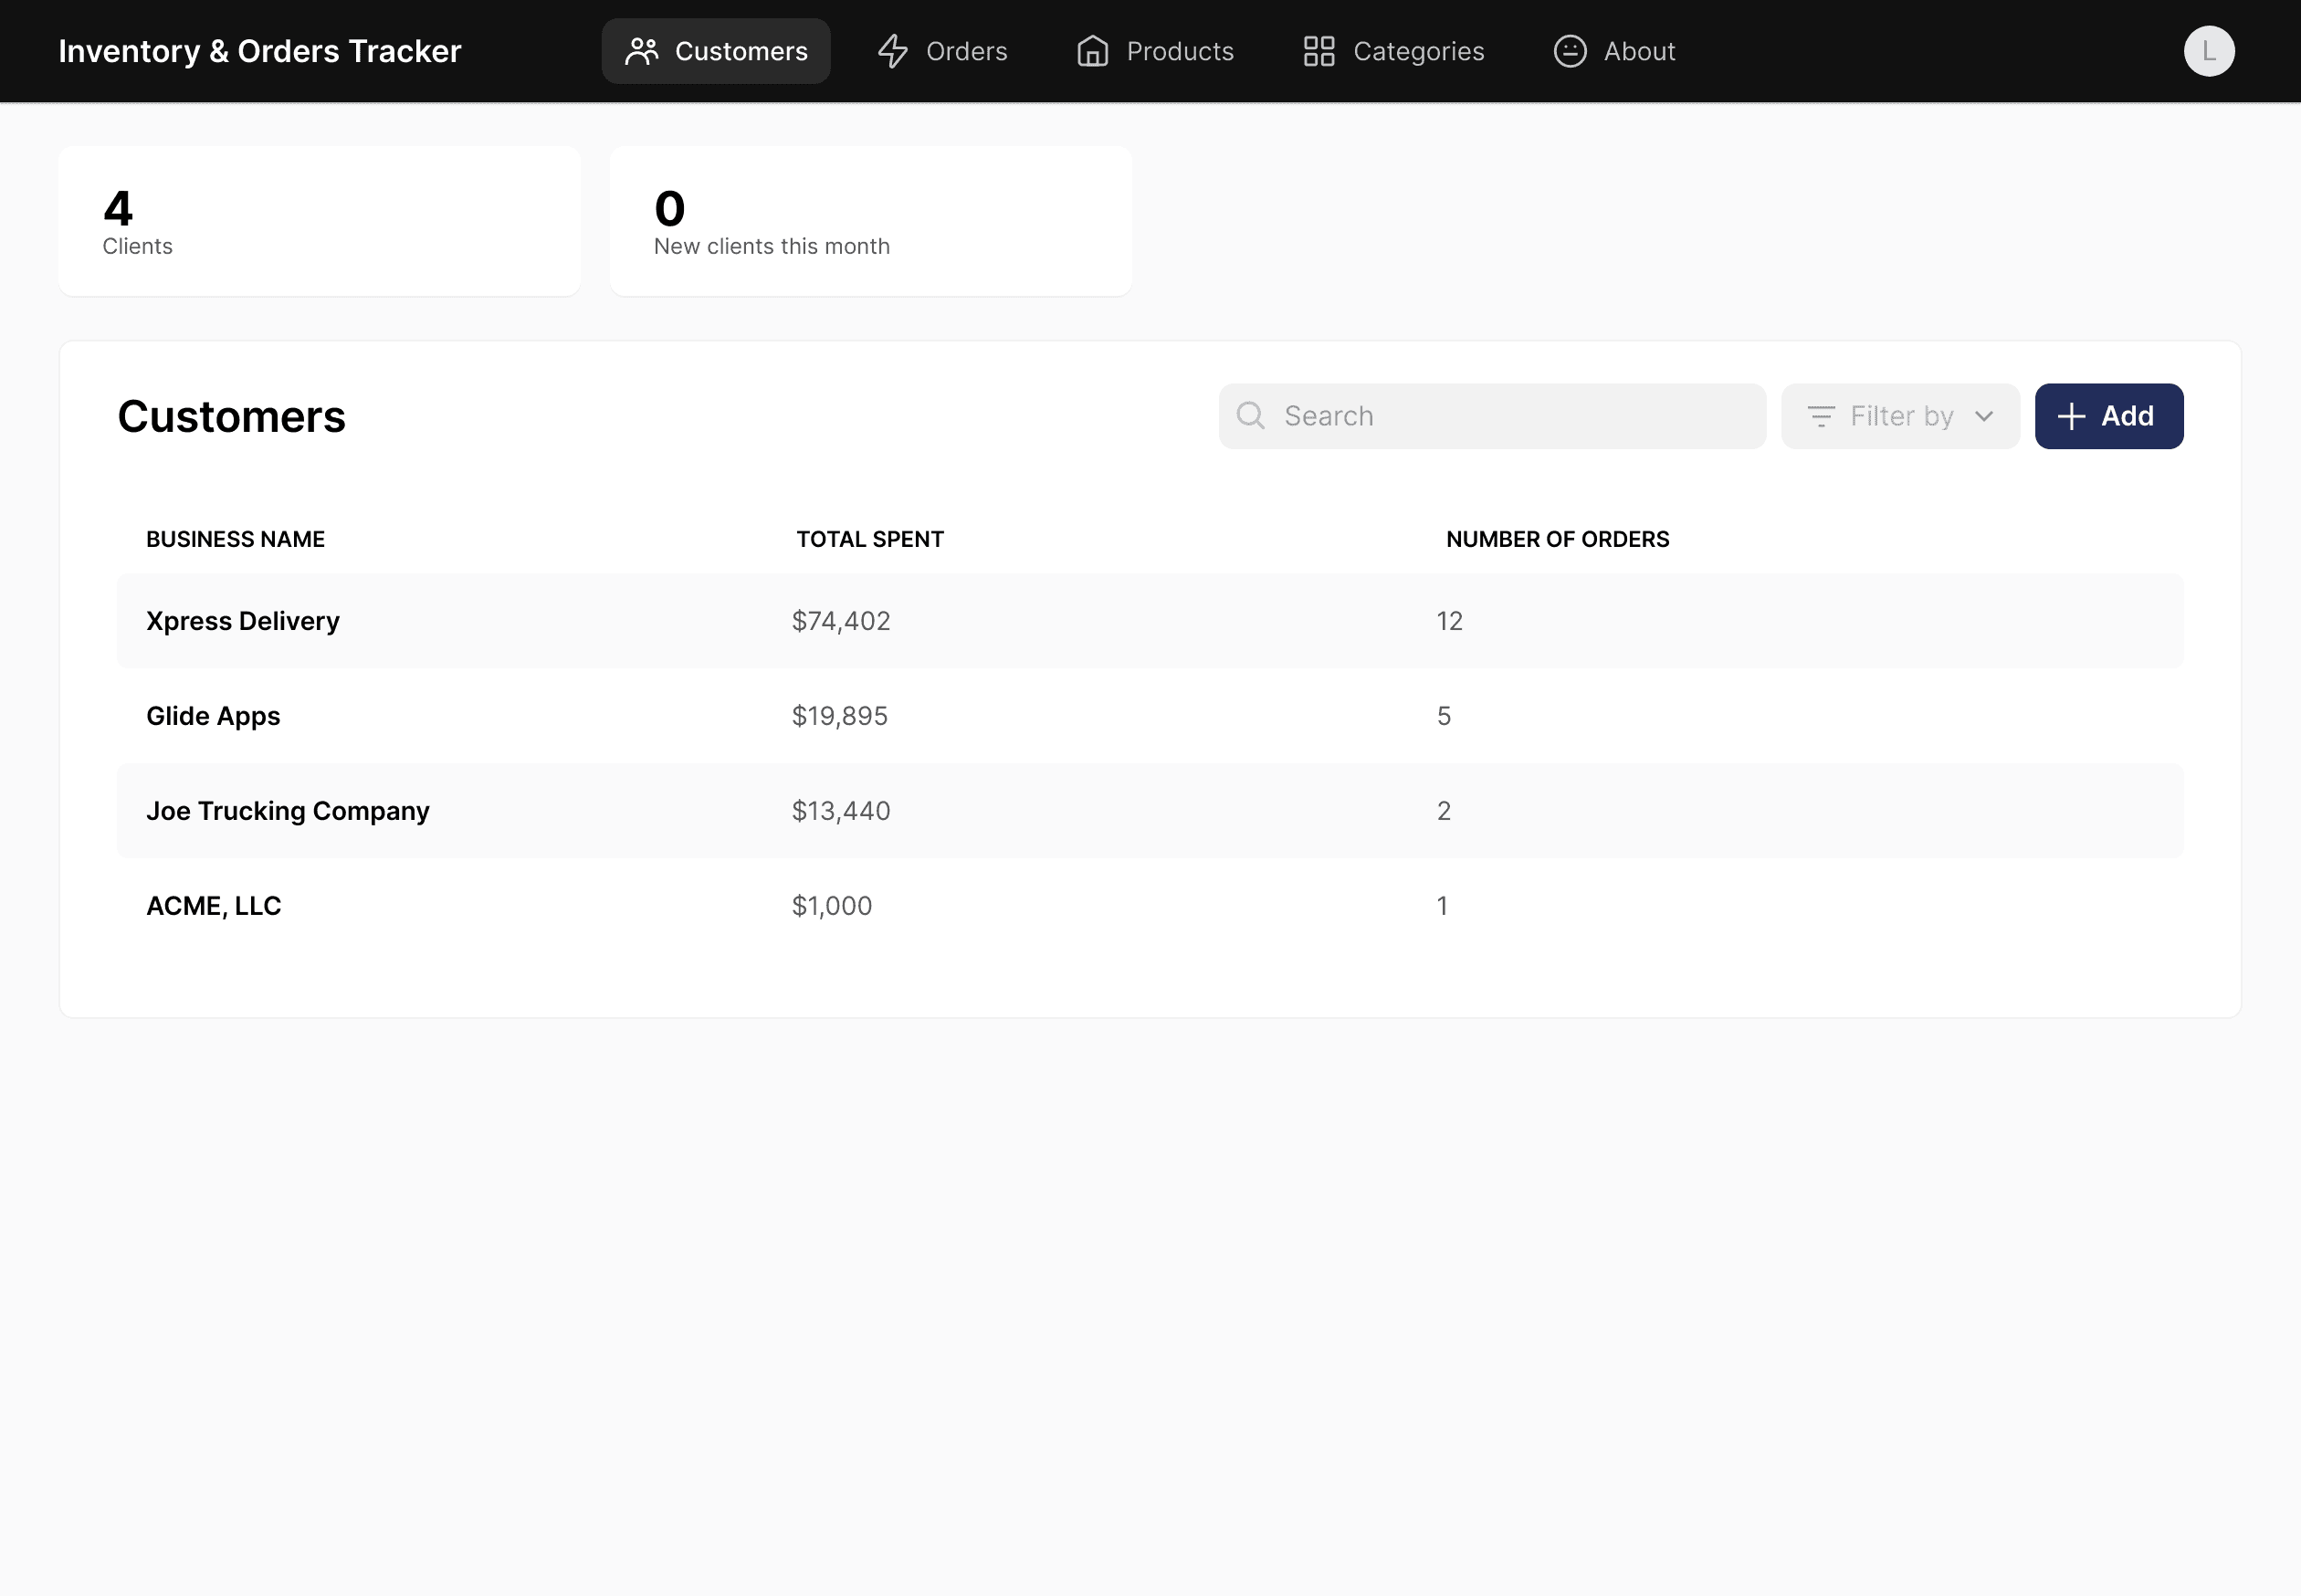Screen dimensions: 2301x1596
Task: Click the $1,000 total spent value
Action: tap(831, 906)
